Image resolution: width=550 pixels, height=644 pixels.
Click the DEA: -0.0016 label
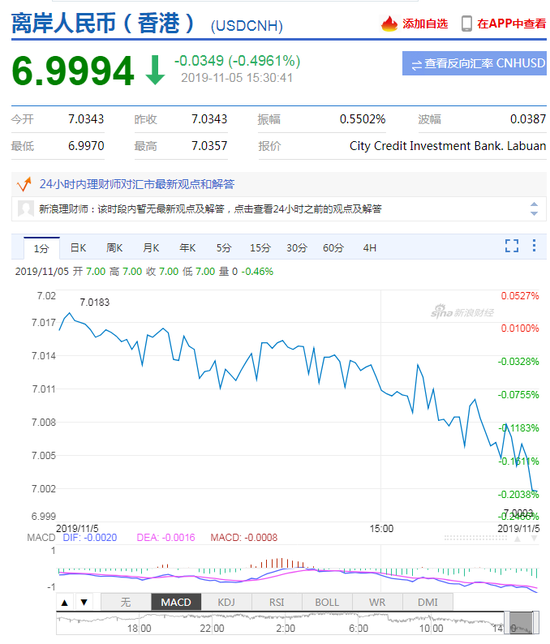tap(166, 538)
